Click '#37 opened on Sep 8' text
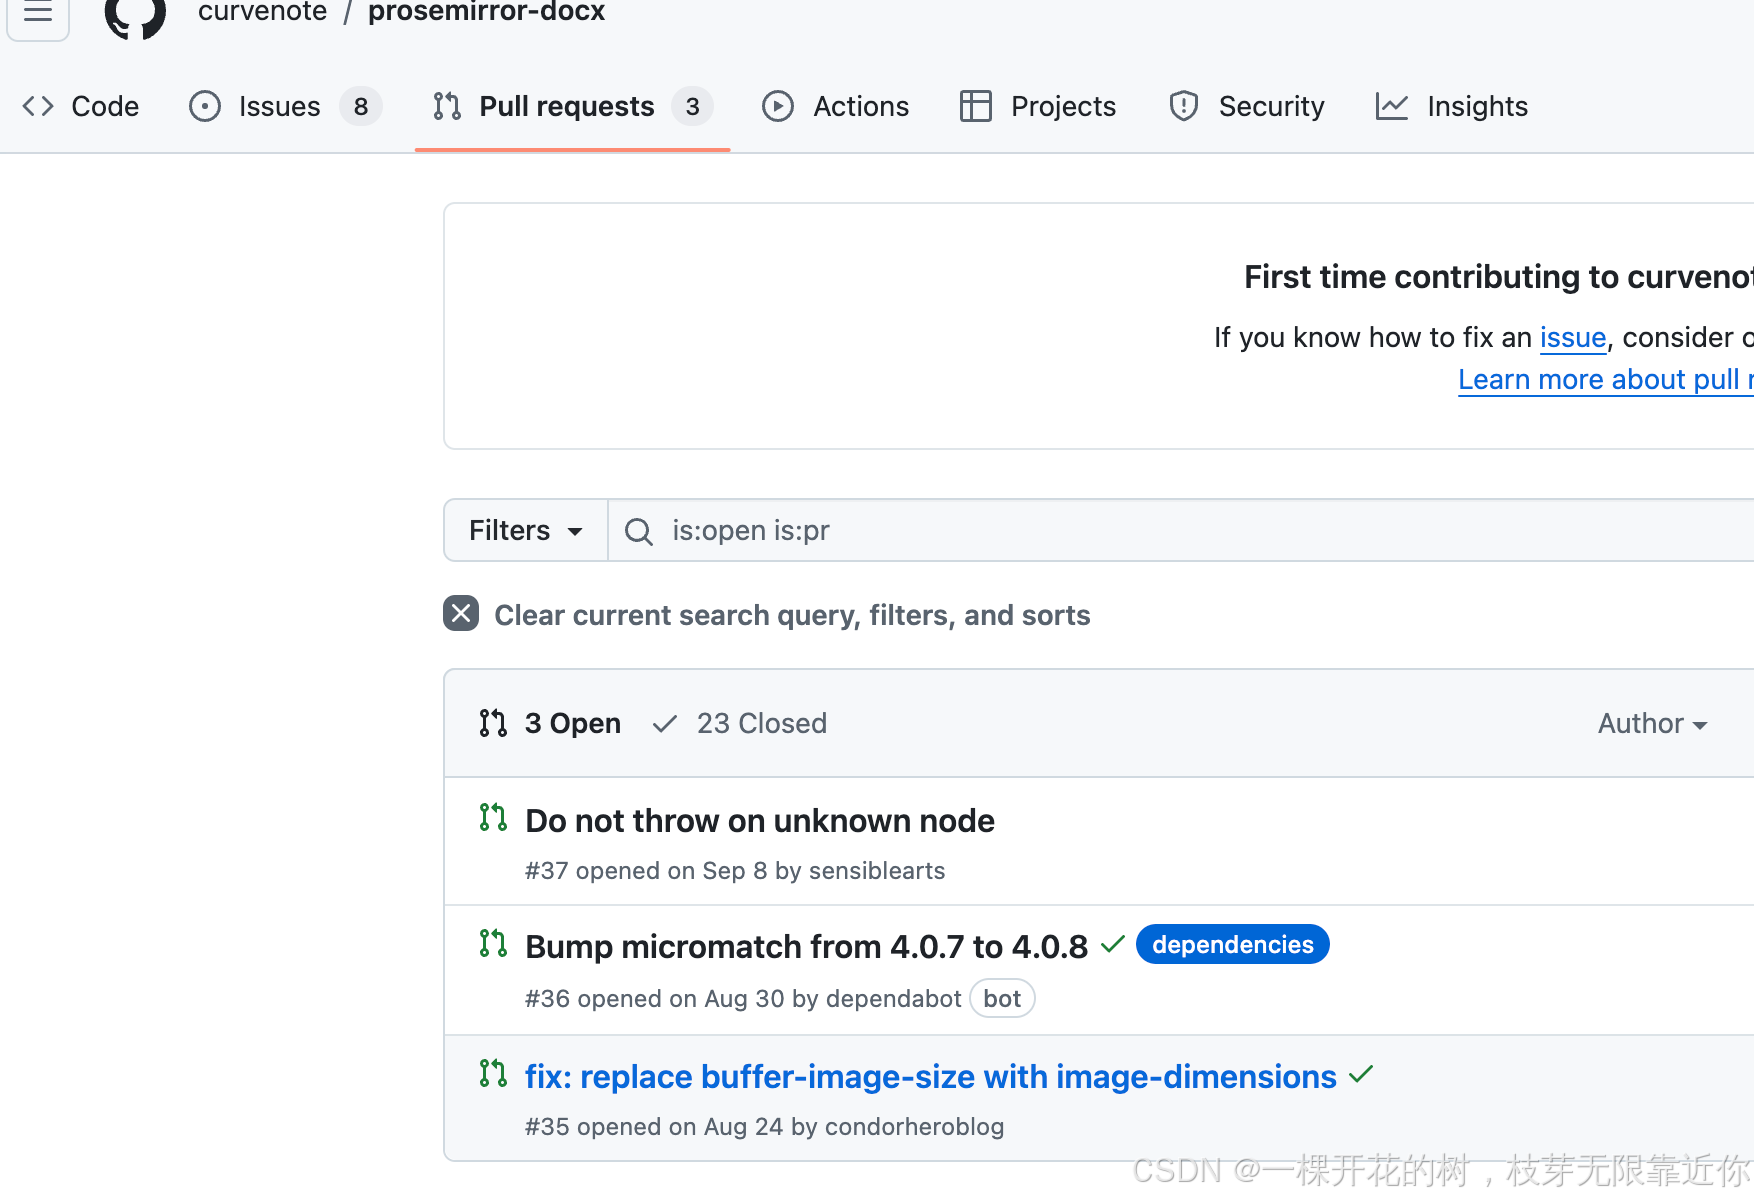 (x=646, y=871)
